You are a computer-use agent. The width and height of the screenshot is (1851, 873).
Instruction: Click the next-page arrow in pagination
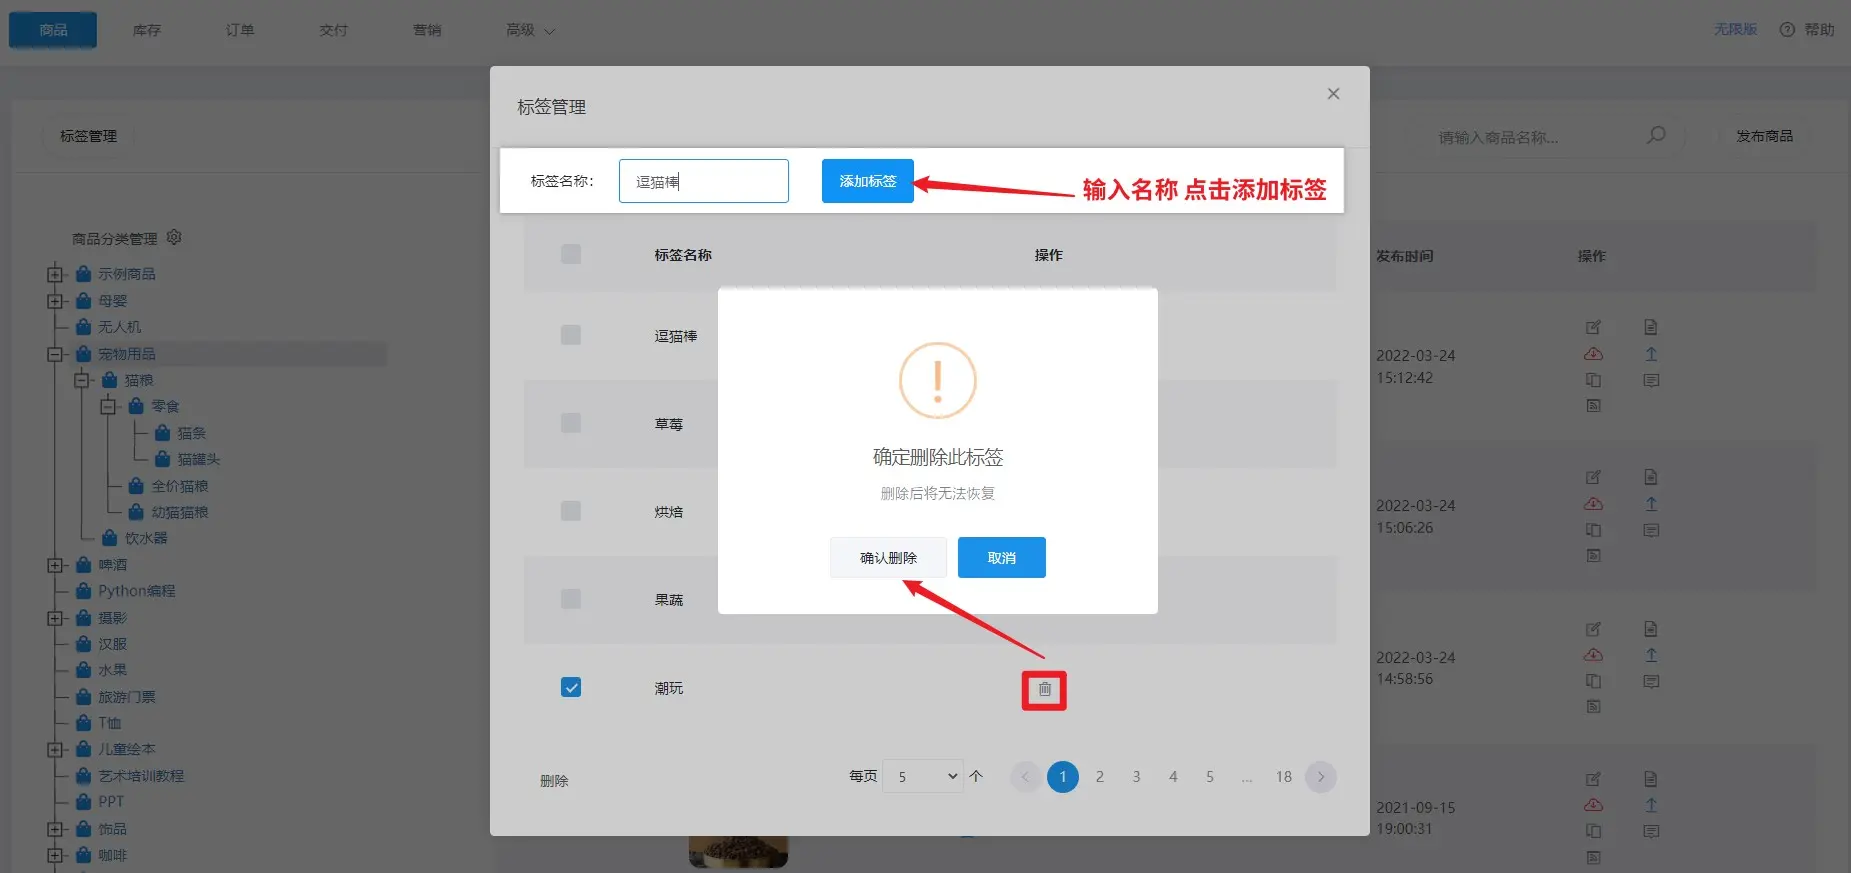1321,777
